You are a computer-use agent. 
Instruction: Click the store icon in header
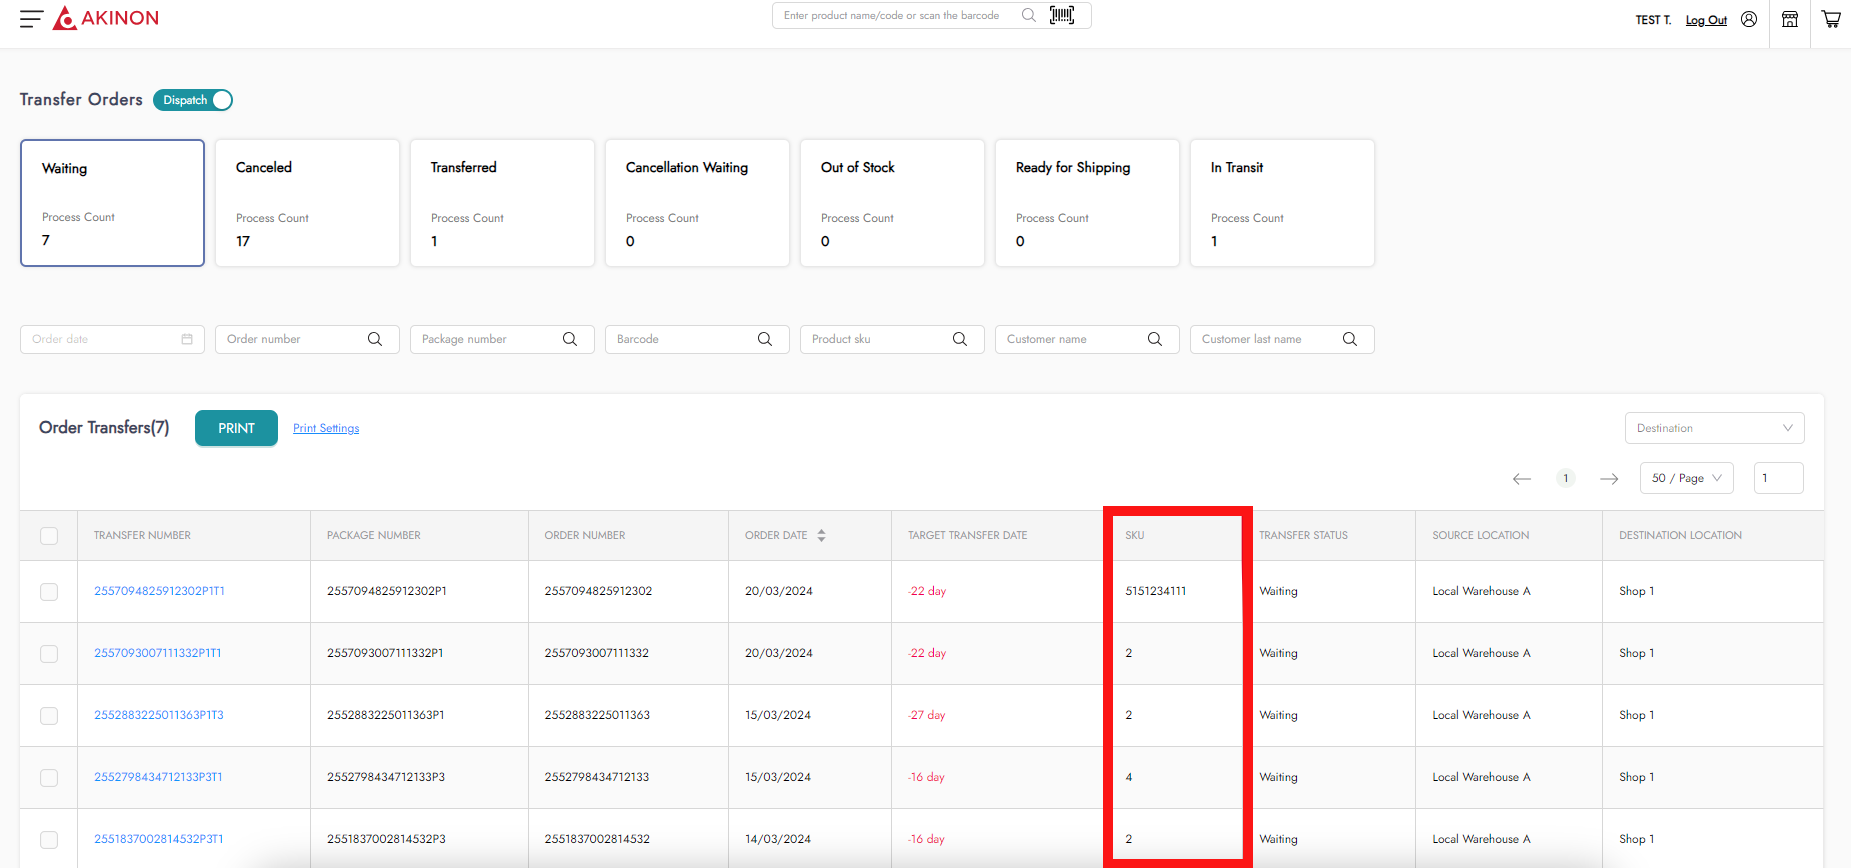[1790, 19]
